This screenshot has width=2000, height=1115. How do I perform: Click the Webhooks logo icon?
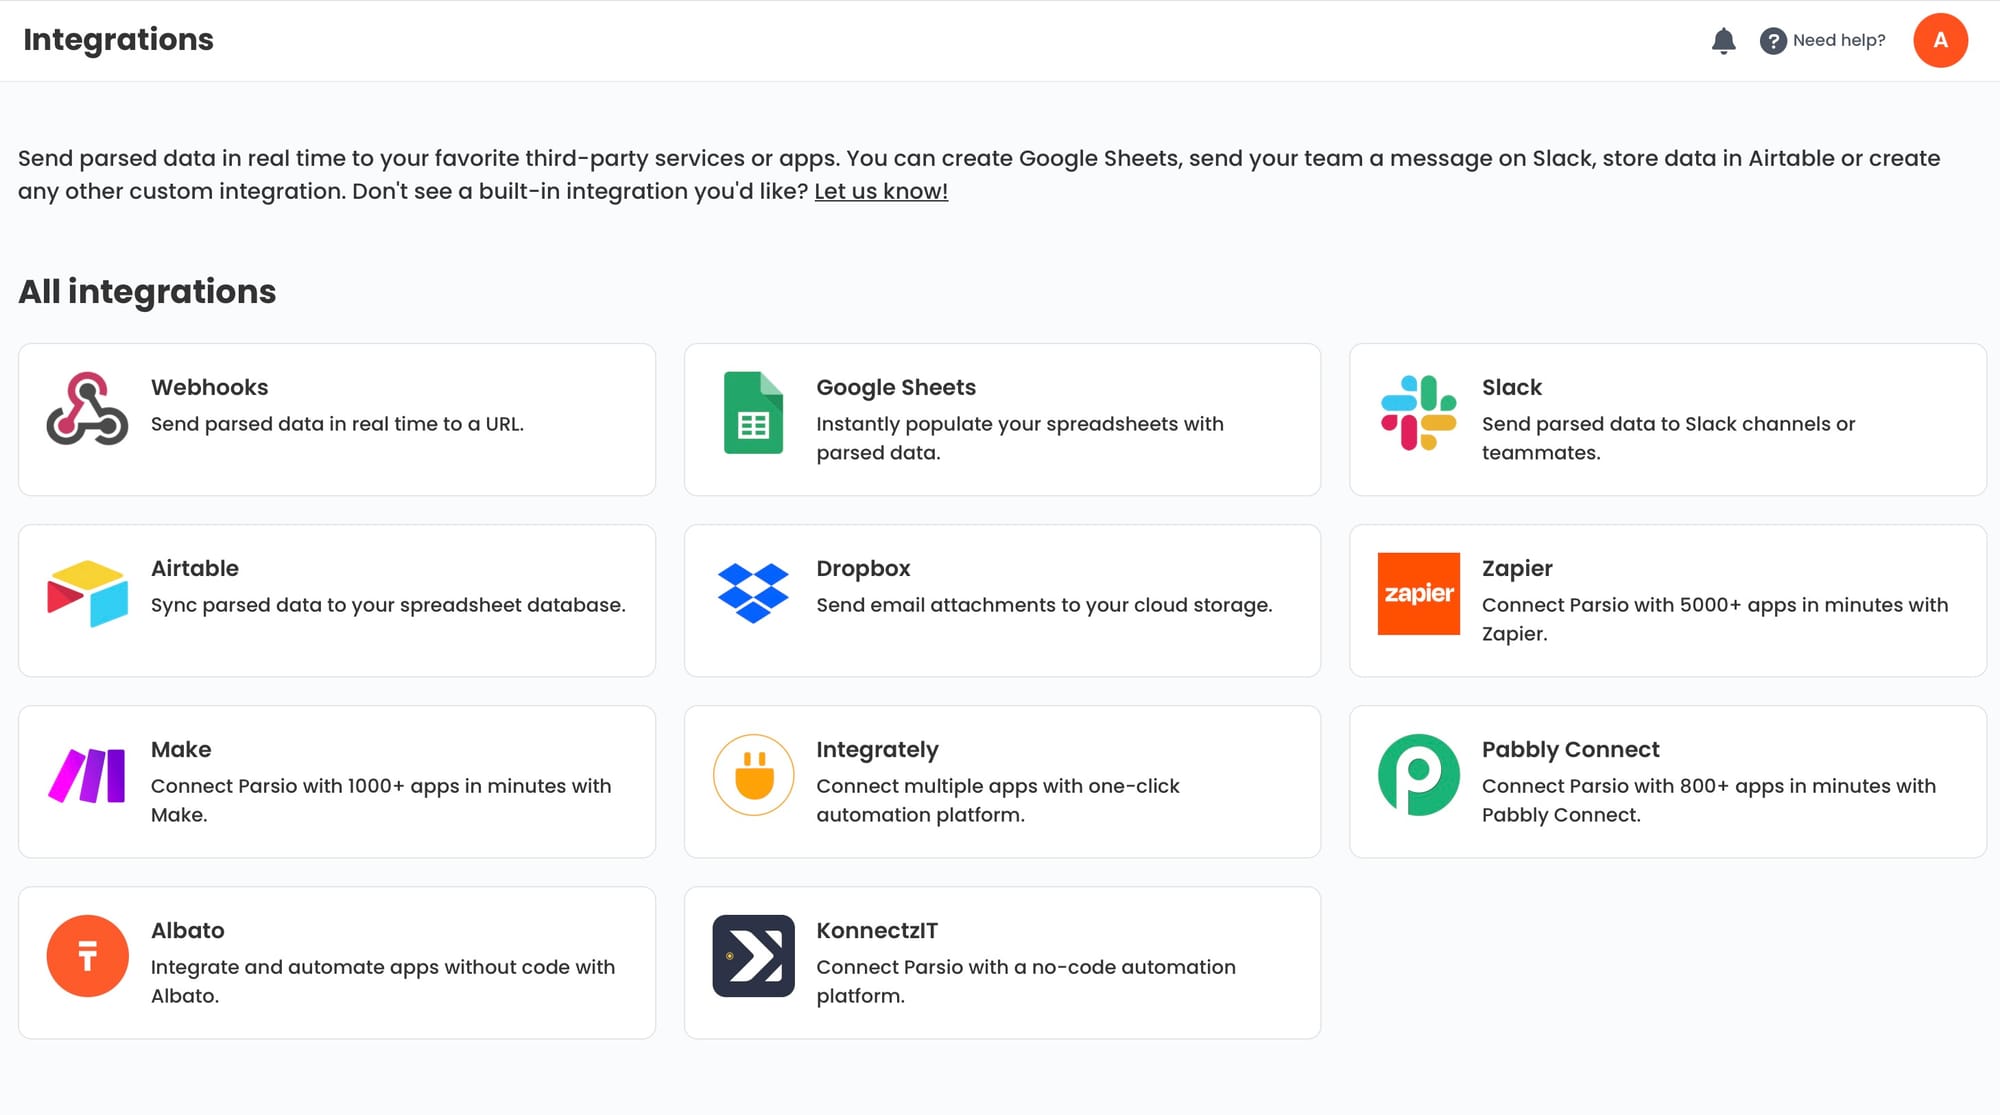[x=87, y=409]
